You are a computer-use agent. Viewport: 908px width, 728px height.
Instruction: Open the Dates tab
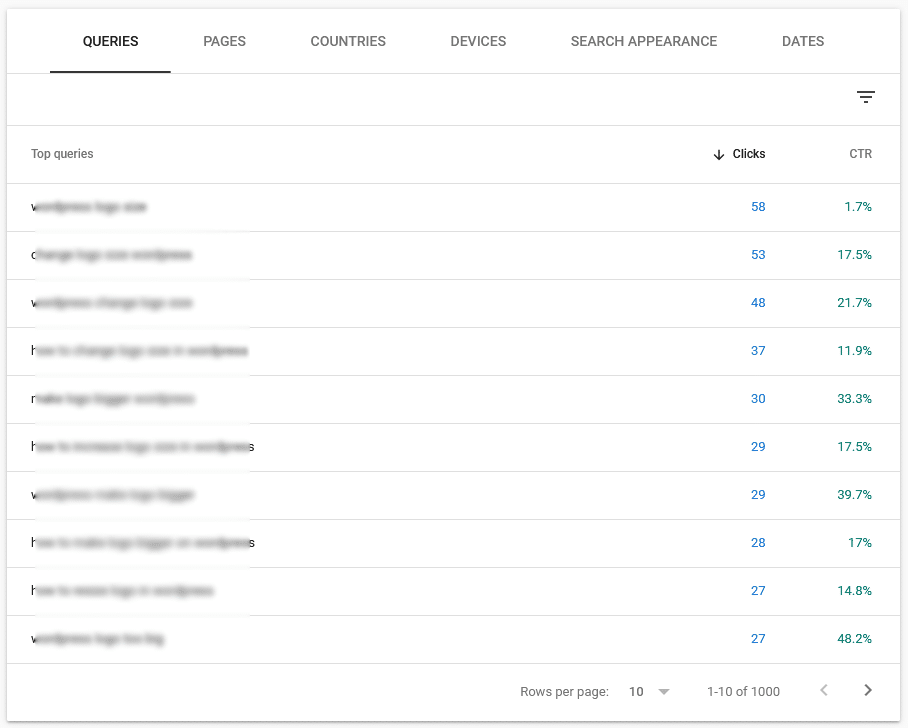pos(803,41)
